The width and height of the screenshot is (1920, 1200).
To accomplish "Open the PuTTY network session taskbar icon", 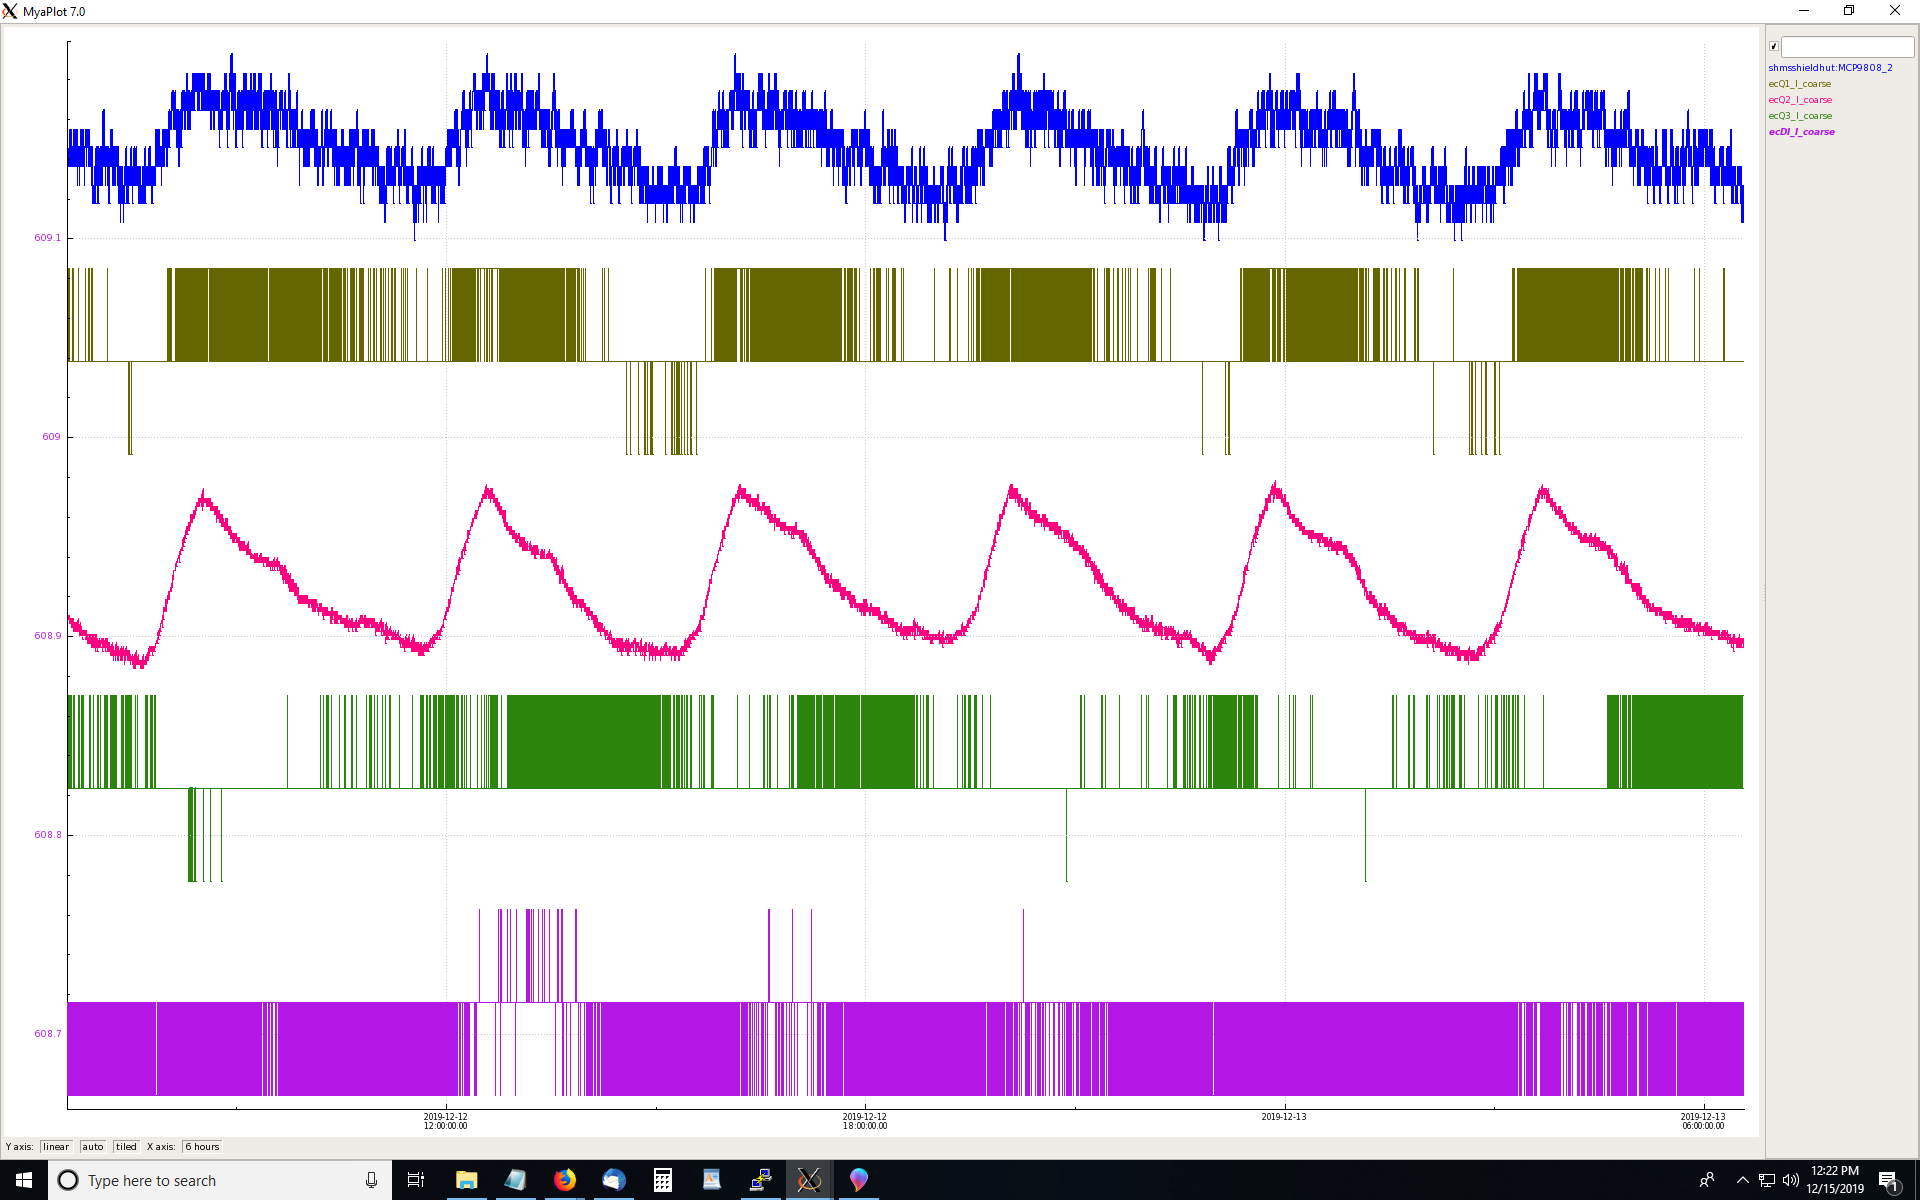I will tap(760, 1180).
